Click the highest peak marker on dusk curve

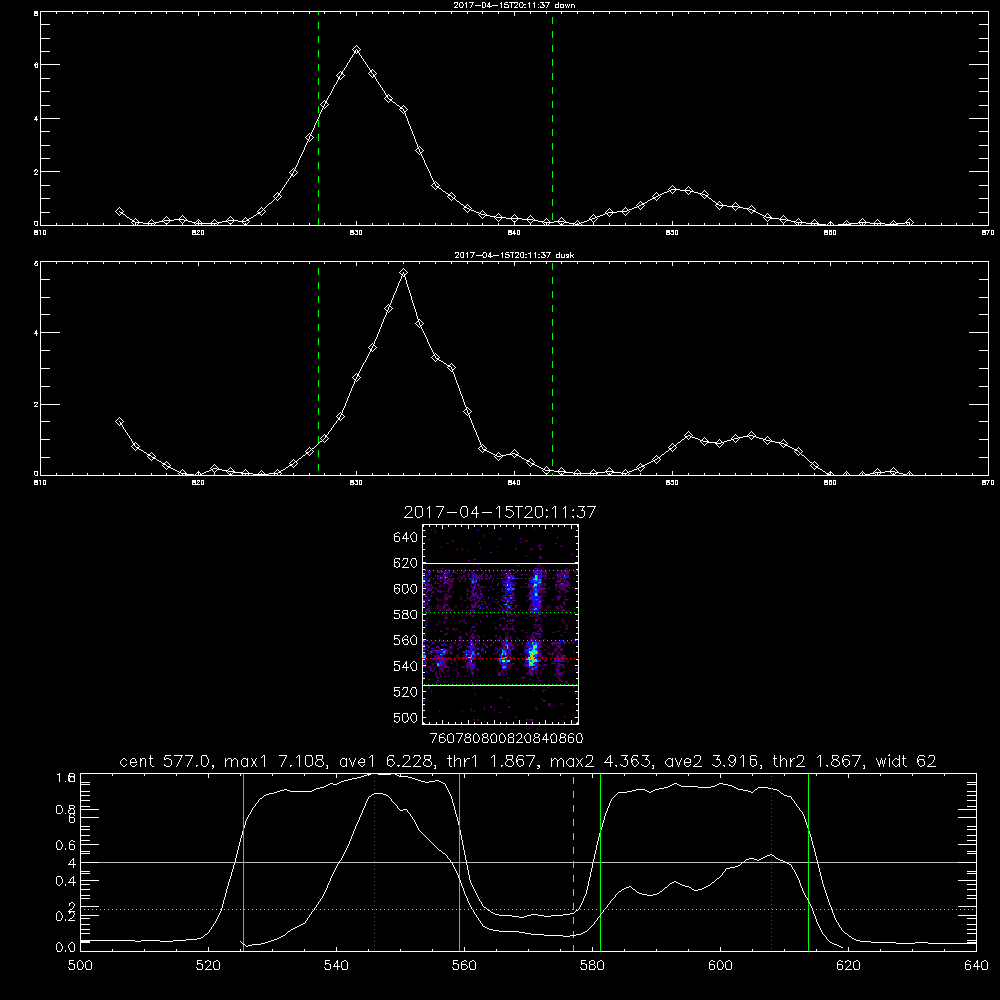tap(403, 273)
